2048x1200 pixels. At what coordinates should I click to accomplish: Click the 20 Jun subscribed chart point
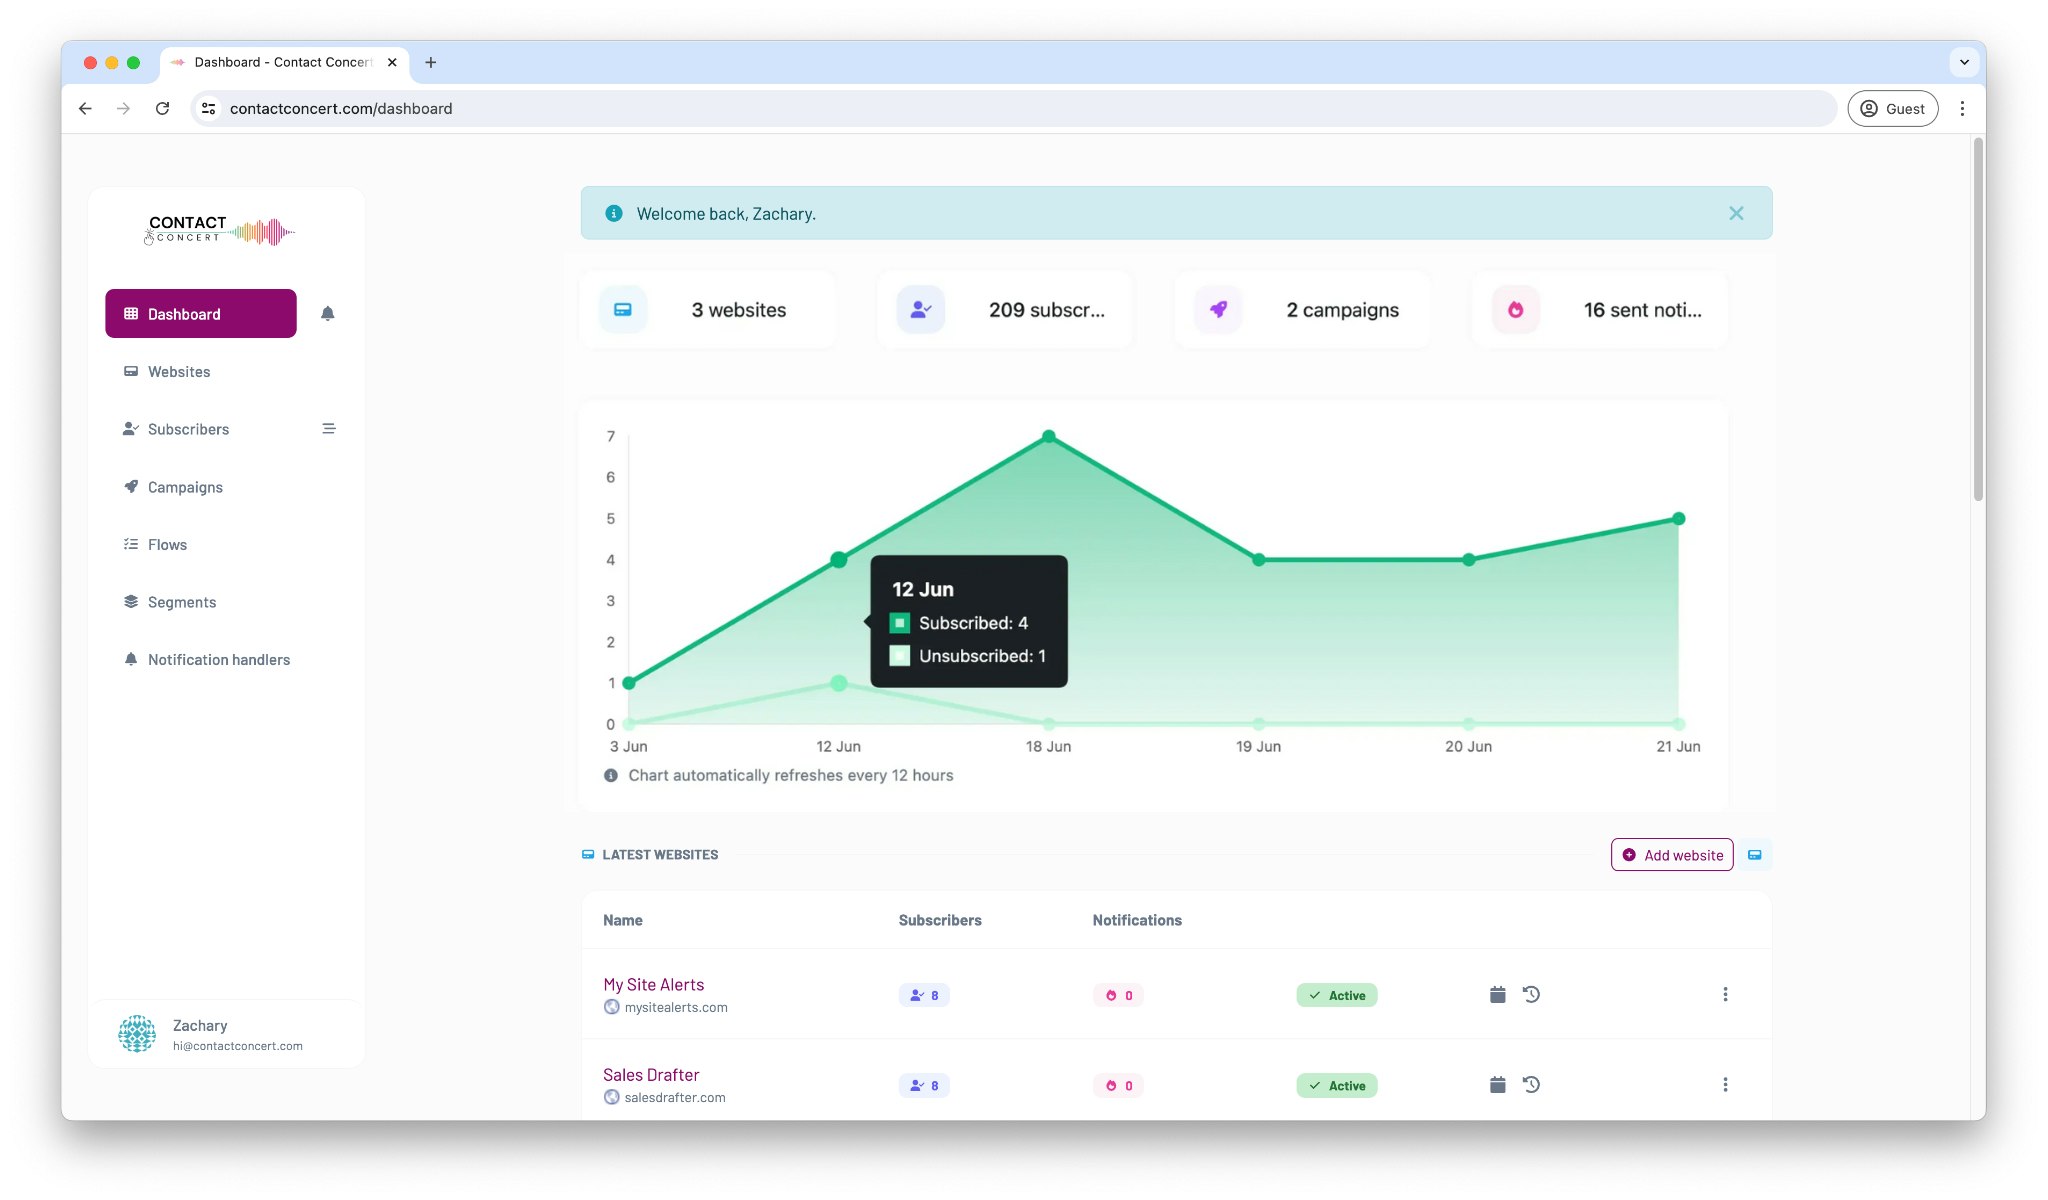[1468, 560]
